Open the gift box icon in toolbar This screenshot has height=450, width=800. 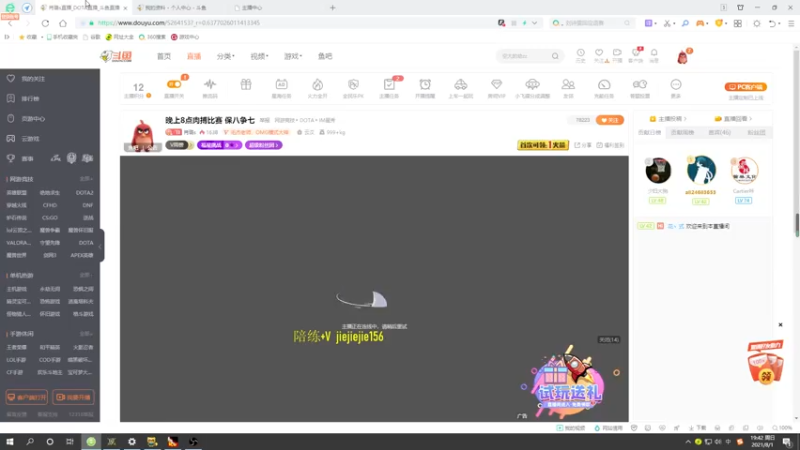coord(246,84)
